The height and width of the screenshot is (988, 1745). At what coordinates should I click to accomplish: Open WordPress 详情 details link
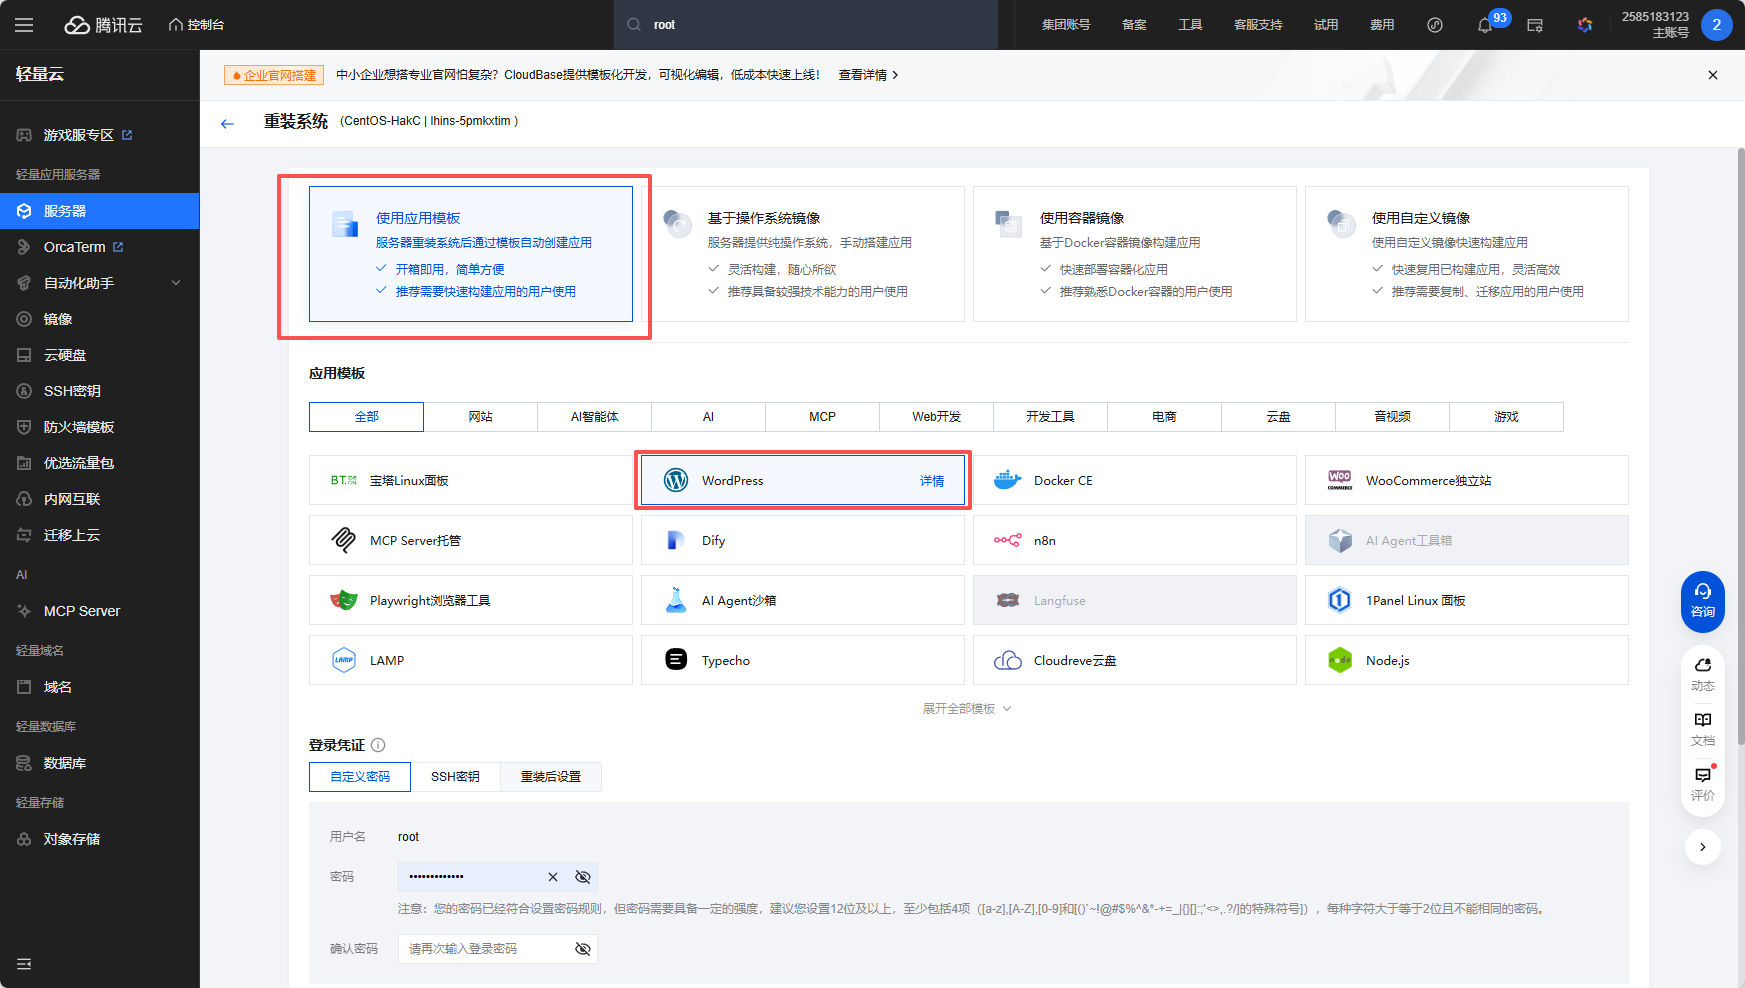[x=932, y=481]
